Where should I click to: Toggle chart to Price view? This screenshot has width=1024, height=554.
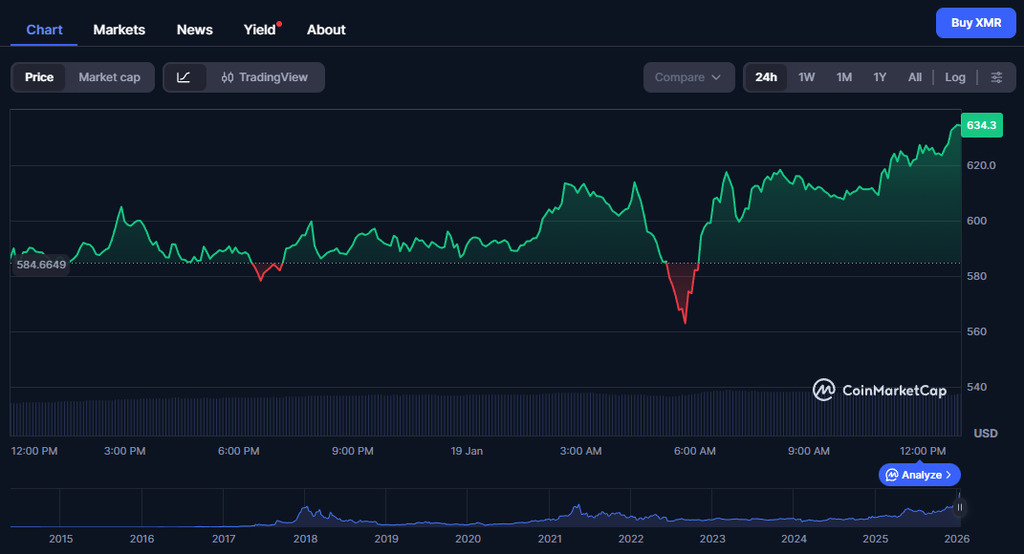click(40, 77)
